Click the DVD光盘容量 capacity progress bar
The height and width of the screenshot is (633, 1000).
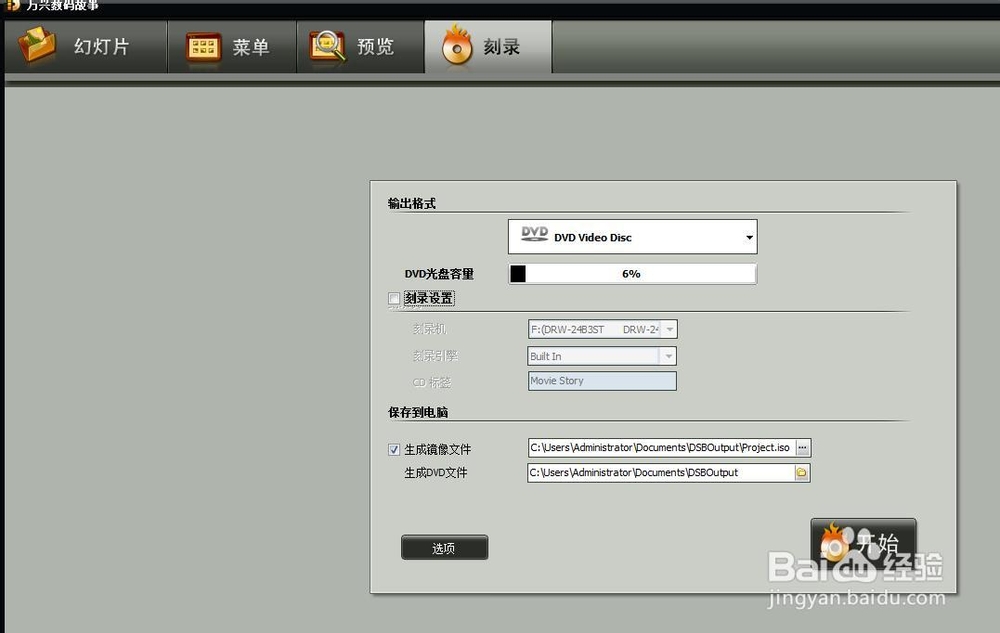pyautogui.click(x=632, y=272)
